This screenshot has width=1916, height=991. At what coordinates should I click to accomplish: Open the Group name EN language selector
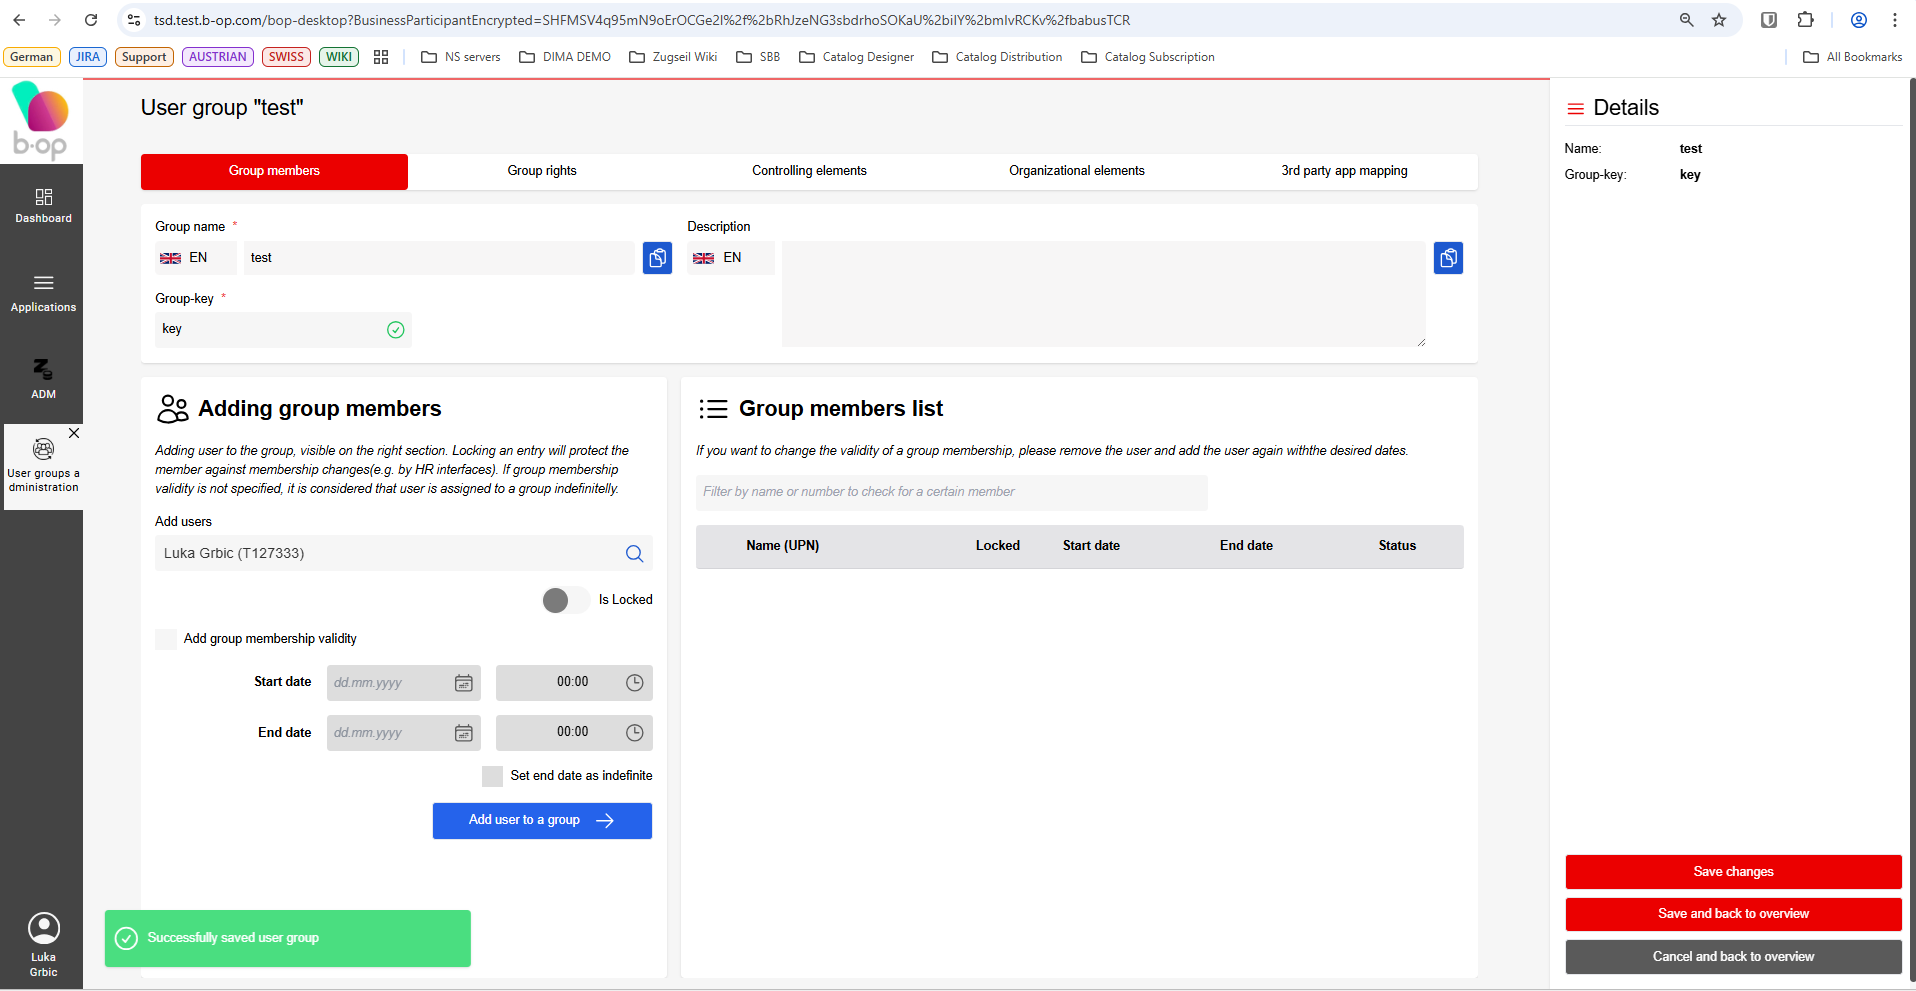[x=195, y=258]
